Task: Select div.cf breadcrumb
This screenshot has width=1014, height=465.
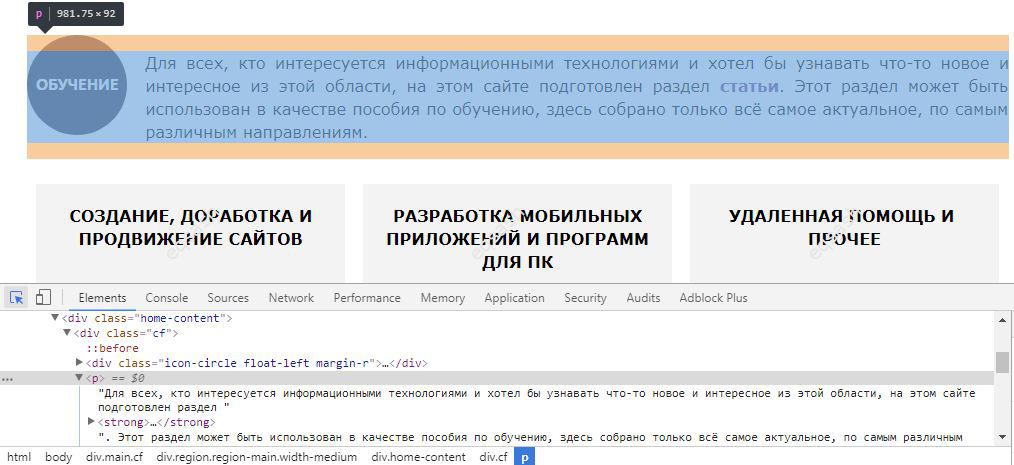Action: 493,457
